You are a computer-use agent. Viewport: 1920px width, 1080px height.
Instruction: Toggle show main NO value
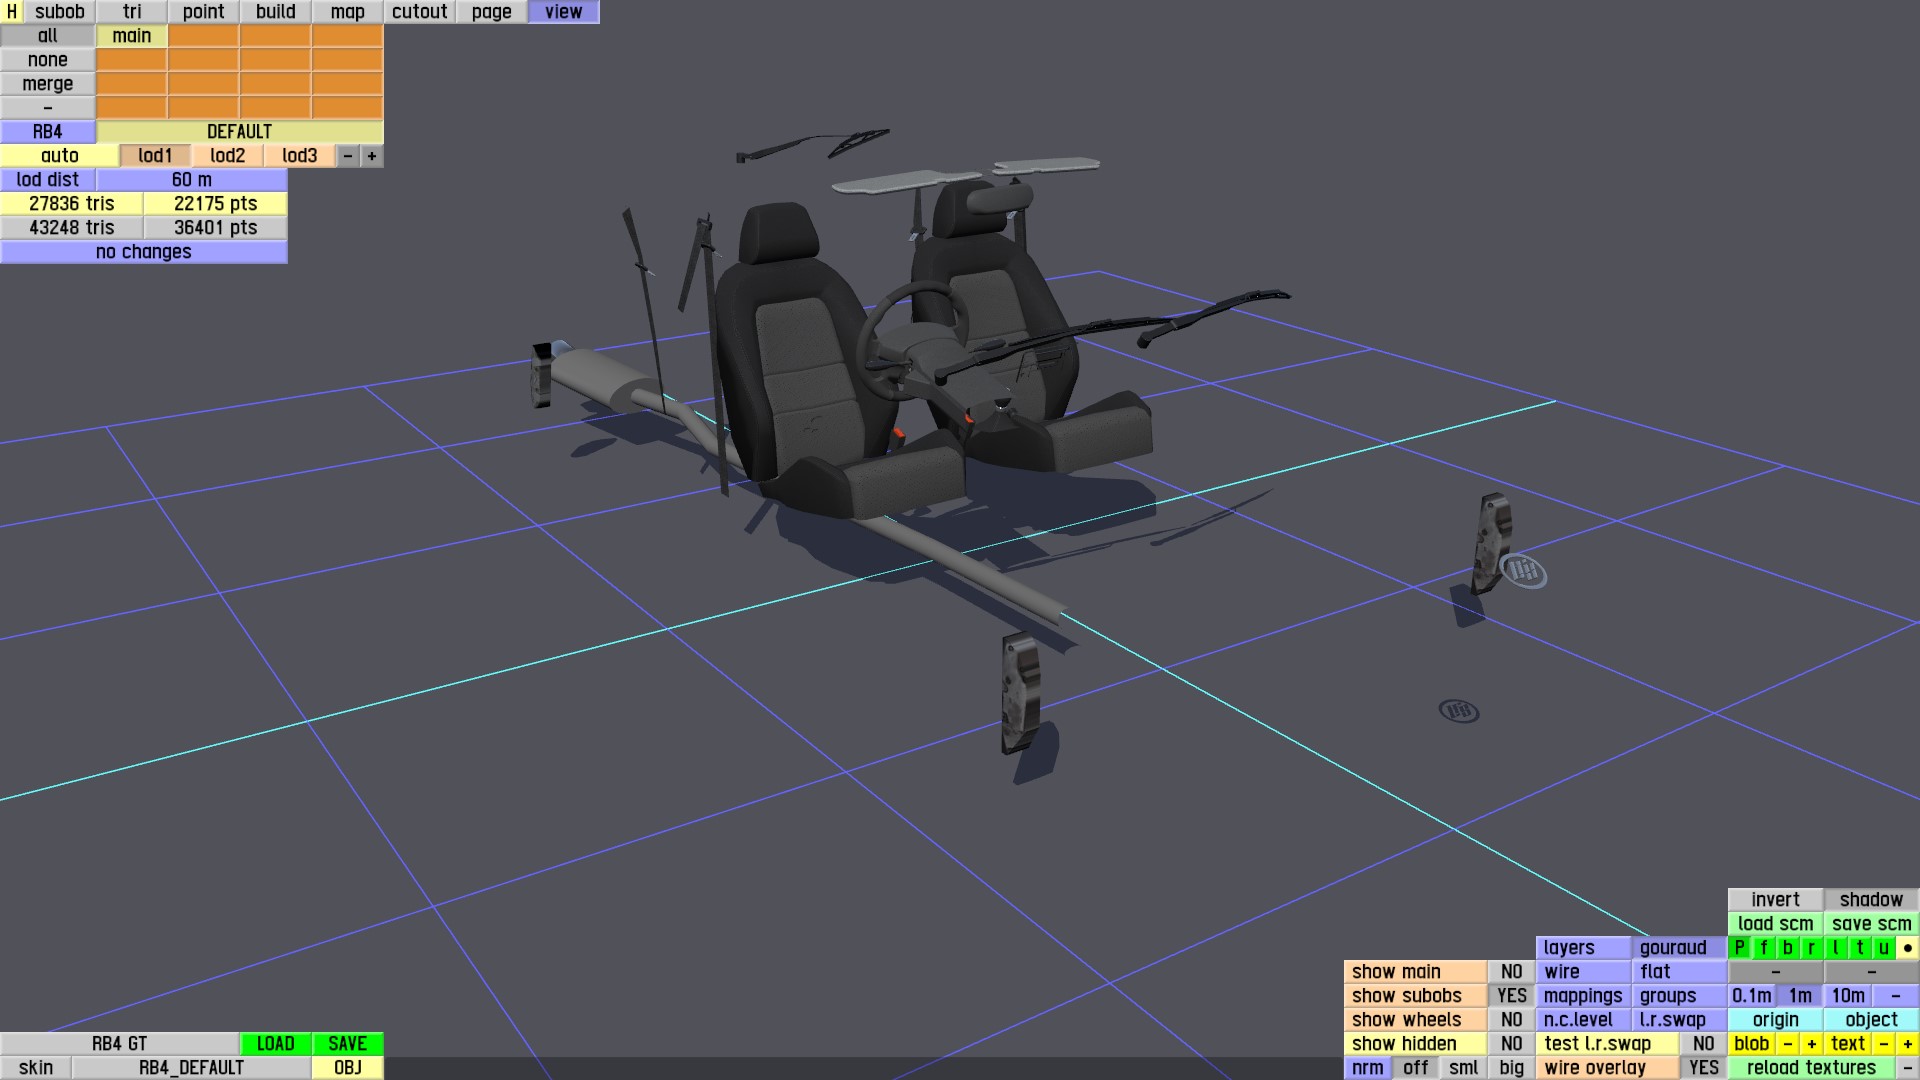[1511, 972]
